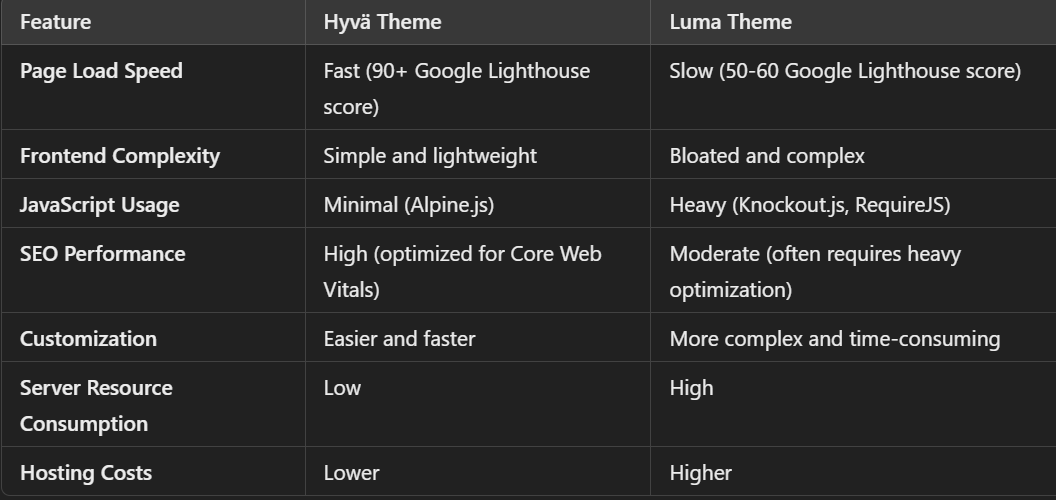
Task: Select the Frontend Complexity row label
Action: [x=119, y=156]
